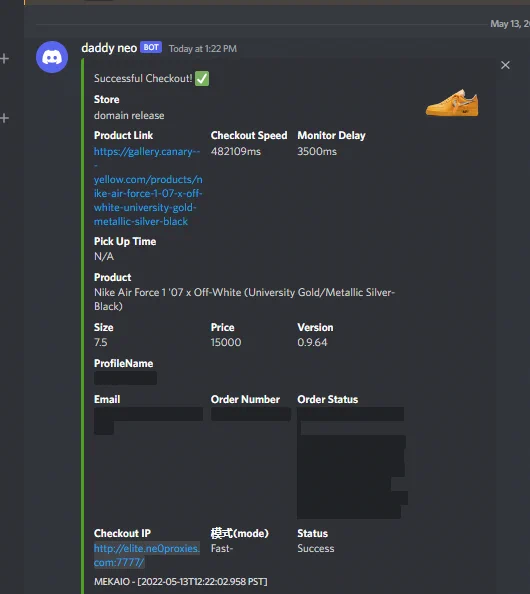Viewport: 530px width, 594px height.
Task: Click the 'Product Link' field label
Action: [124, 136]
